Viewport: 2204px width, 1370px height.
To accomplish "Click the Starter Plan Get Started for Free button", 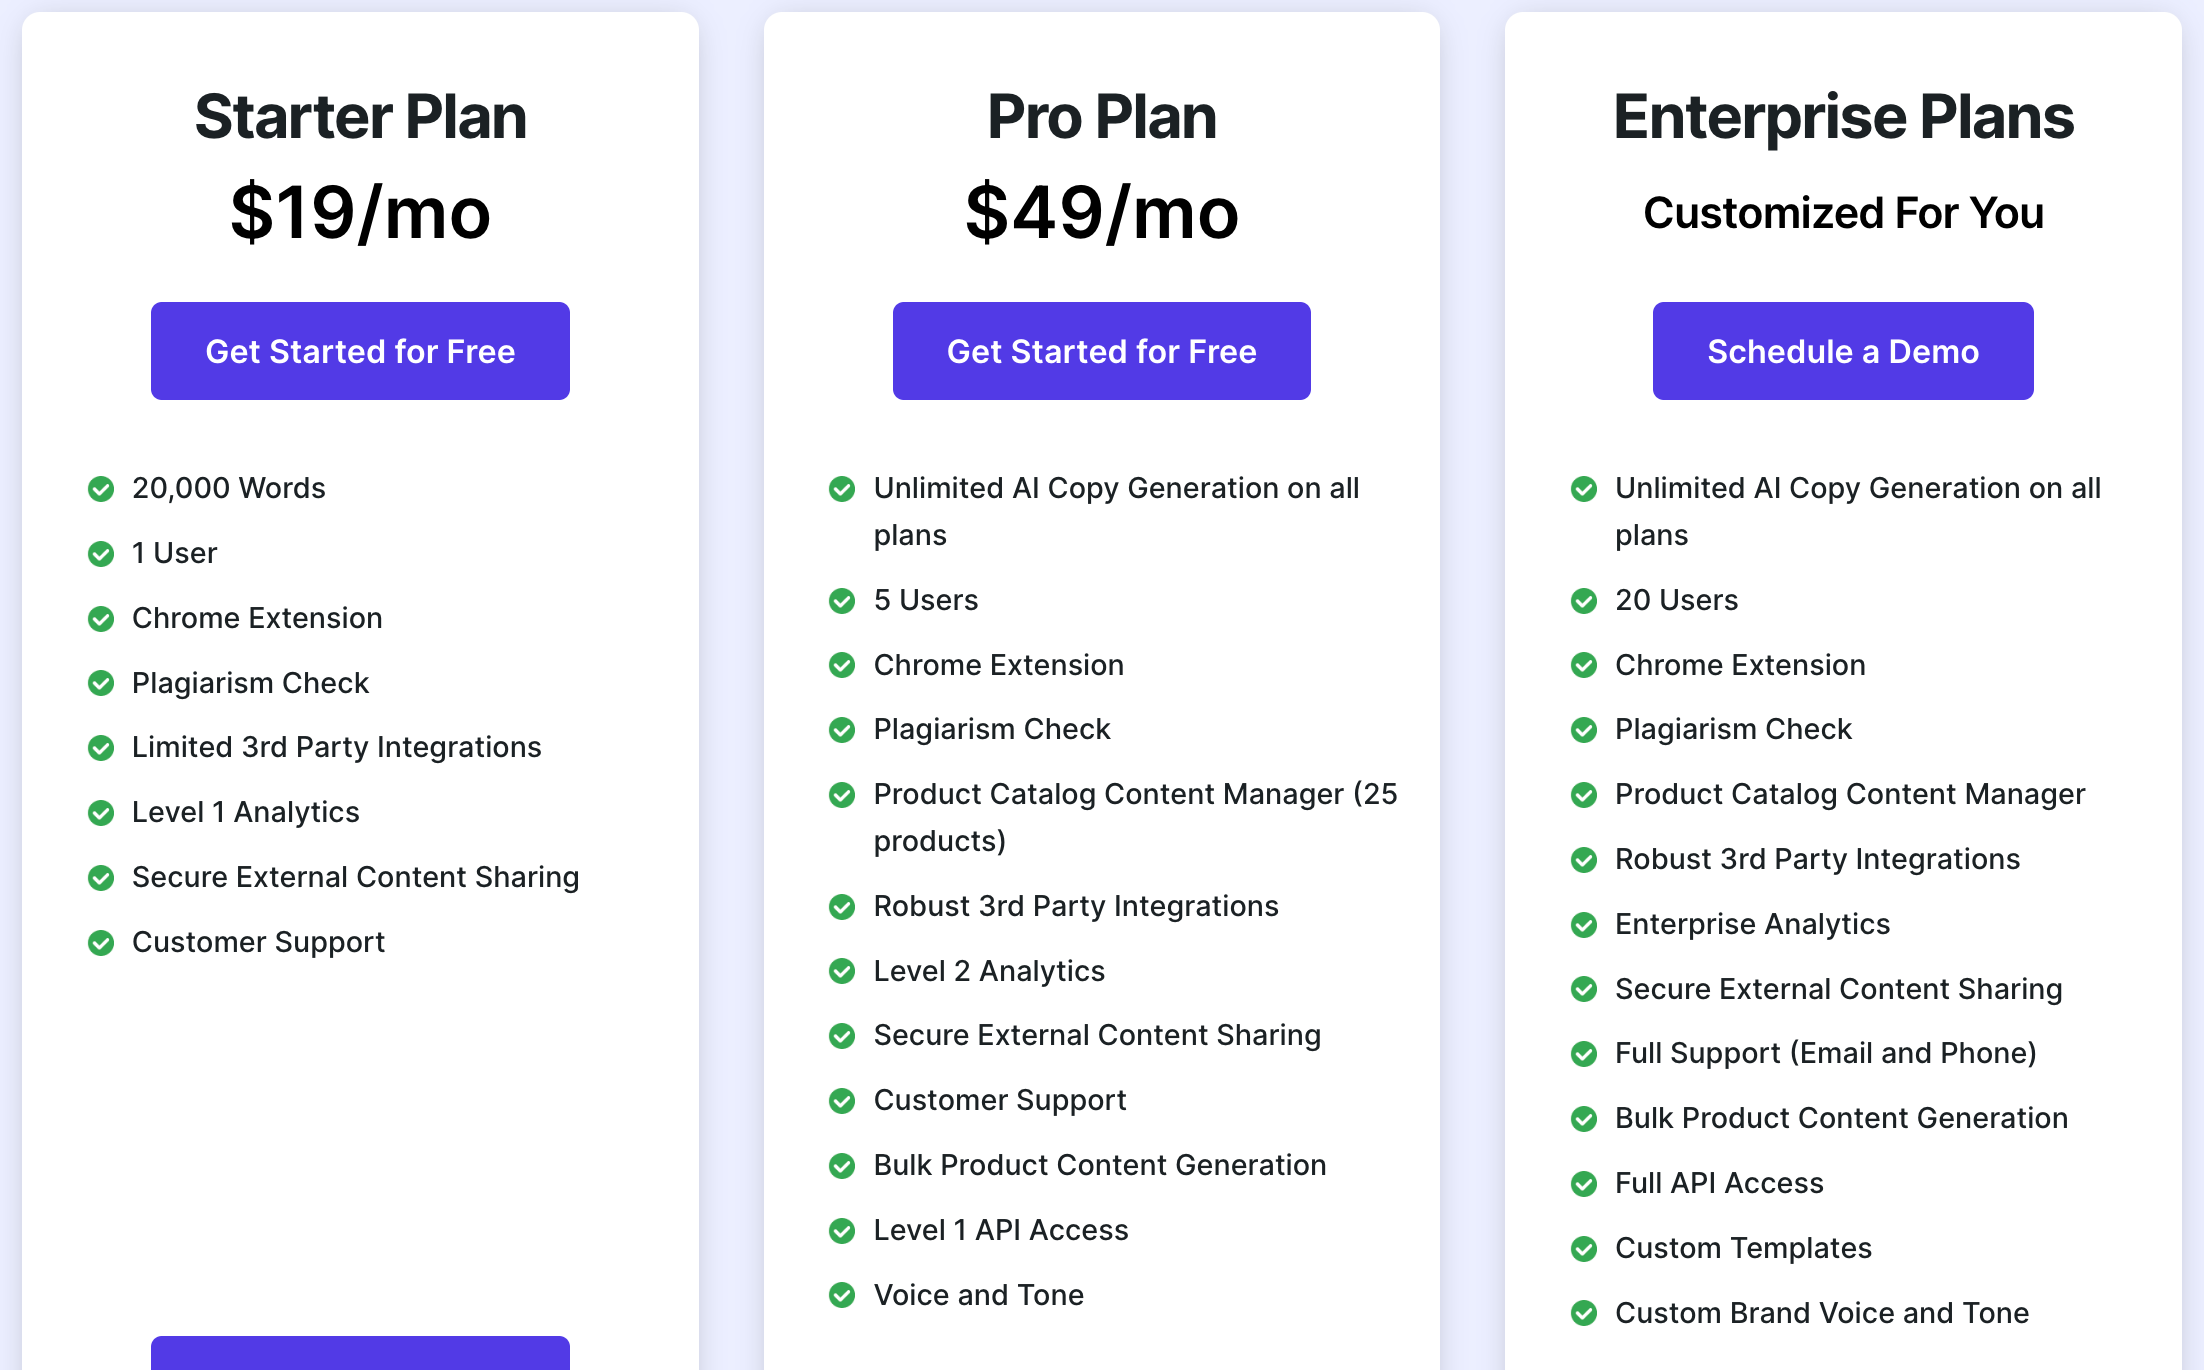I will [x=360, y=351].
